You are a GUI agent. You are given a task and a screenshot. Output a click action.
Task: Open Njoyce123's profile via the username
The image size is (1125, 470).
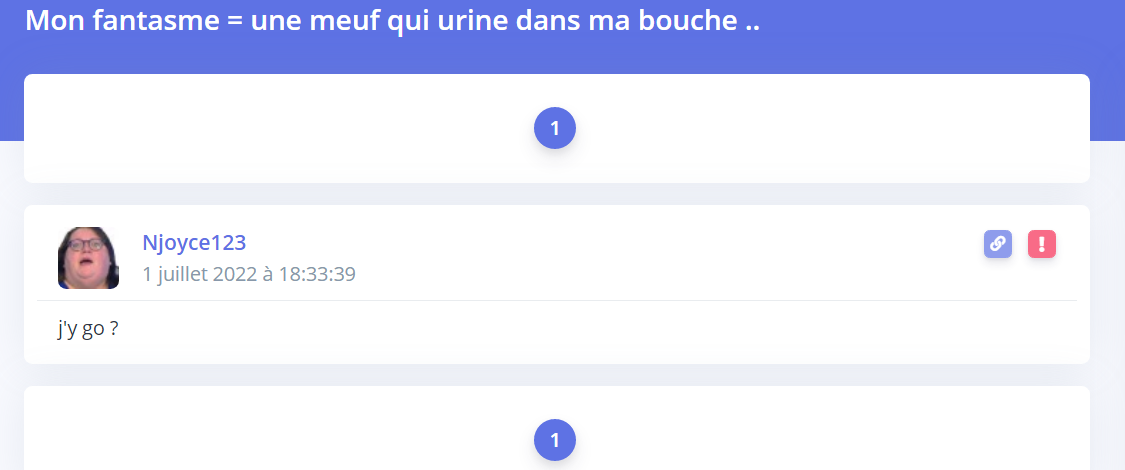point(194,242)
